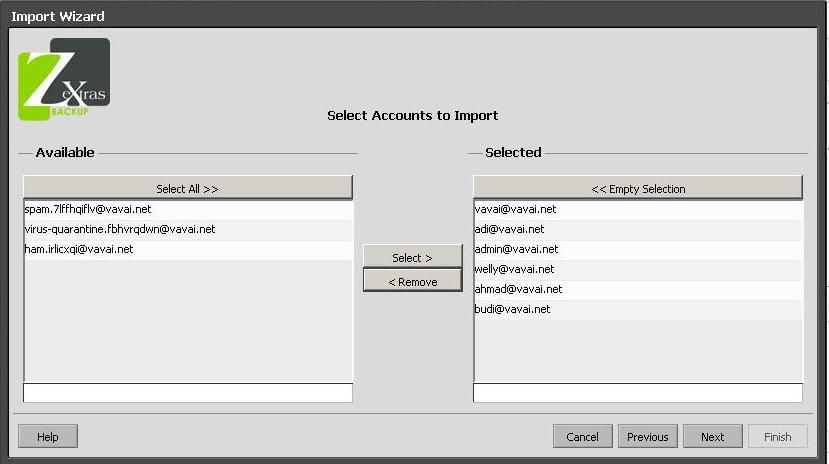Focus the filter field under Available list
The image size is (829, 464).
click(188, 393)
